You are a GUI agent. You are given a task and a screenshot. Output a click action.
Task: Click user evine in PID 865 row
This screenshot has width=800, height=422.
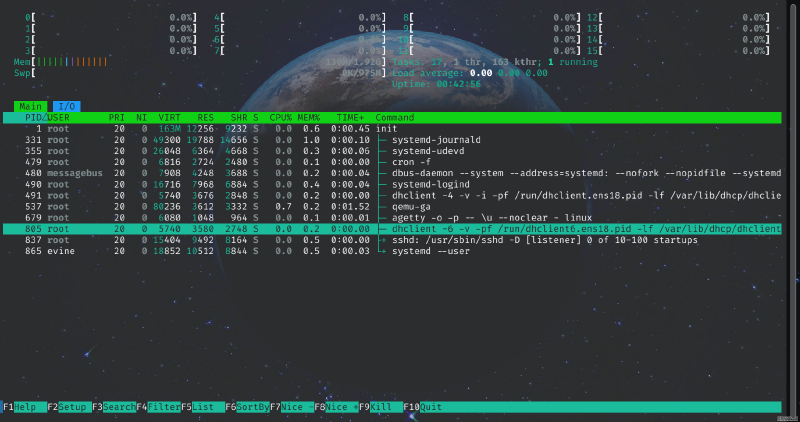(x=61, y=251)
